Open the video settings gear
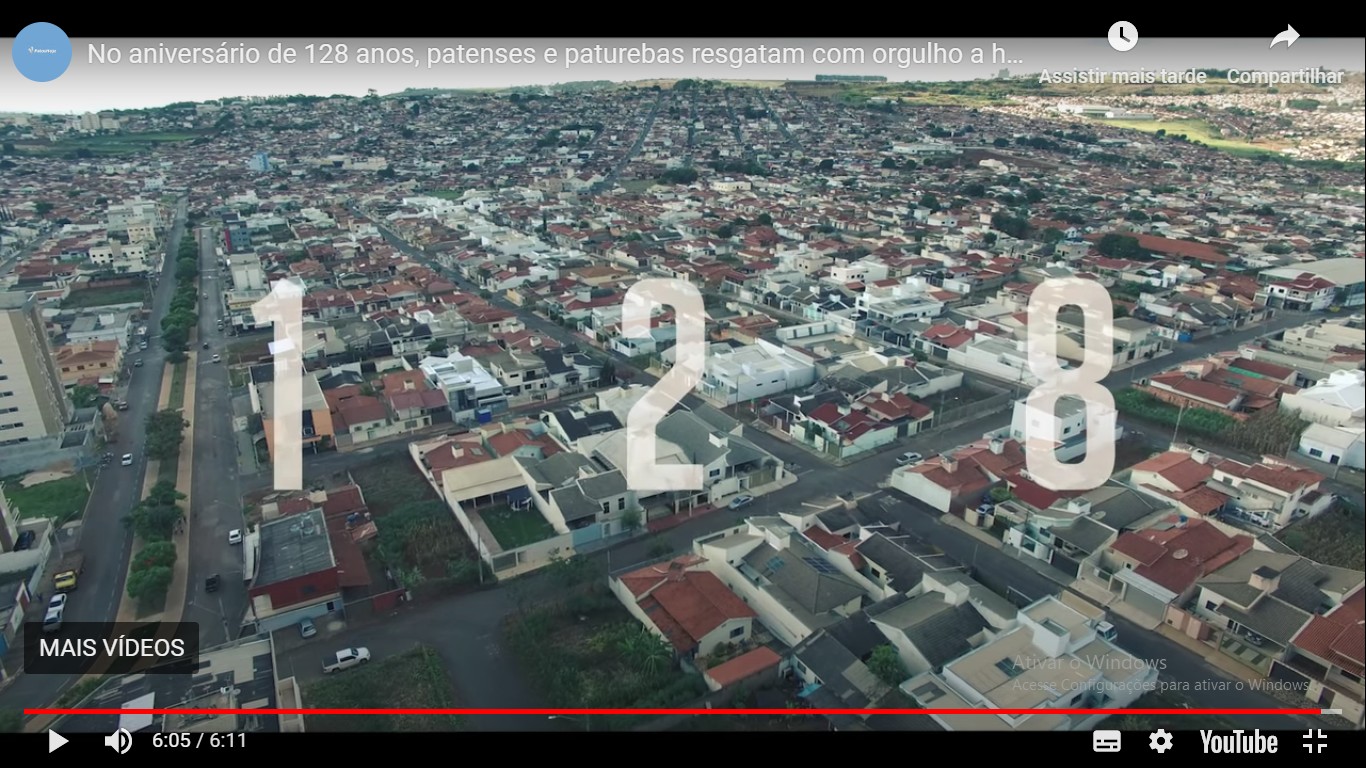1366x768 pixels. coord(1161,741)
